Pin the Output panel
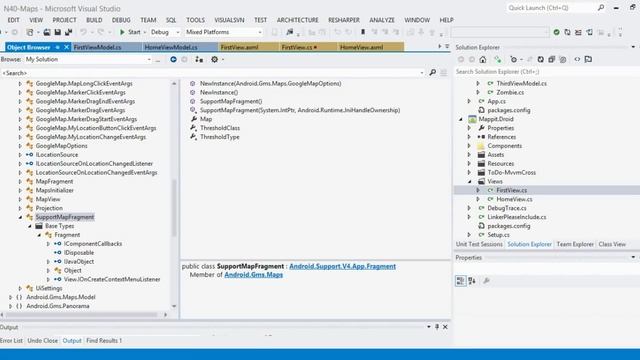Image resolution: width=640 pixels, height=360 pixels. click(437, 327)
